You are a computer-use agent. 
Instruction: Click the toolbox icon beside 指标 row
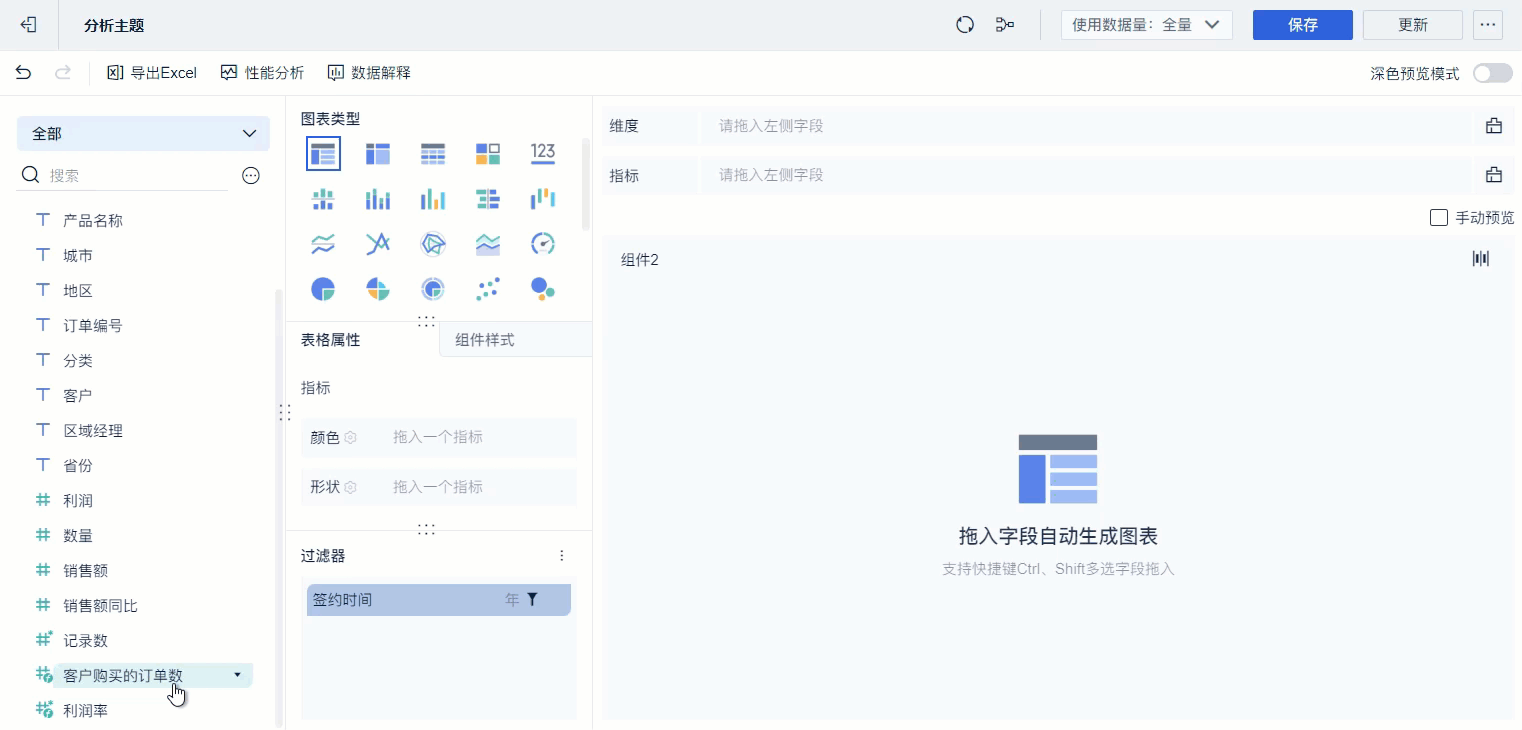(1494, 175)
